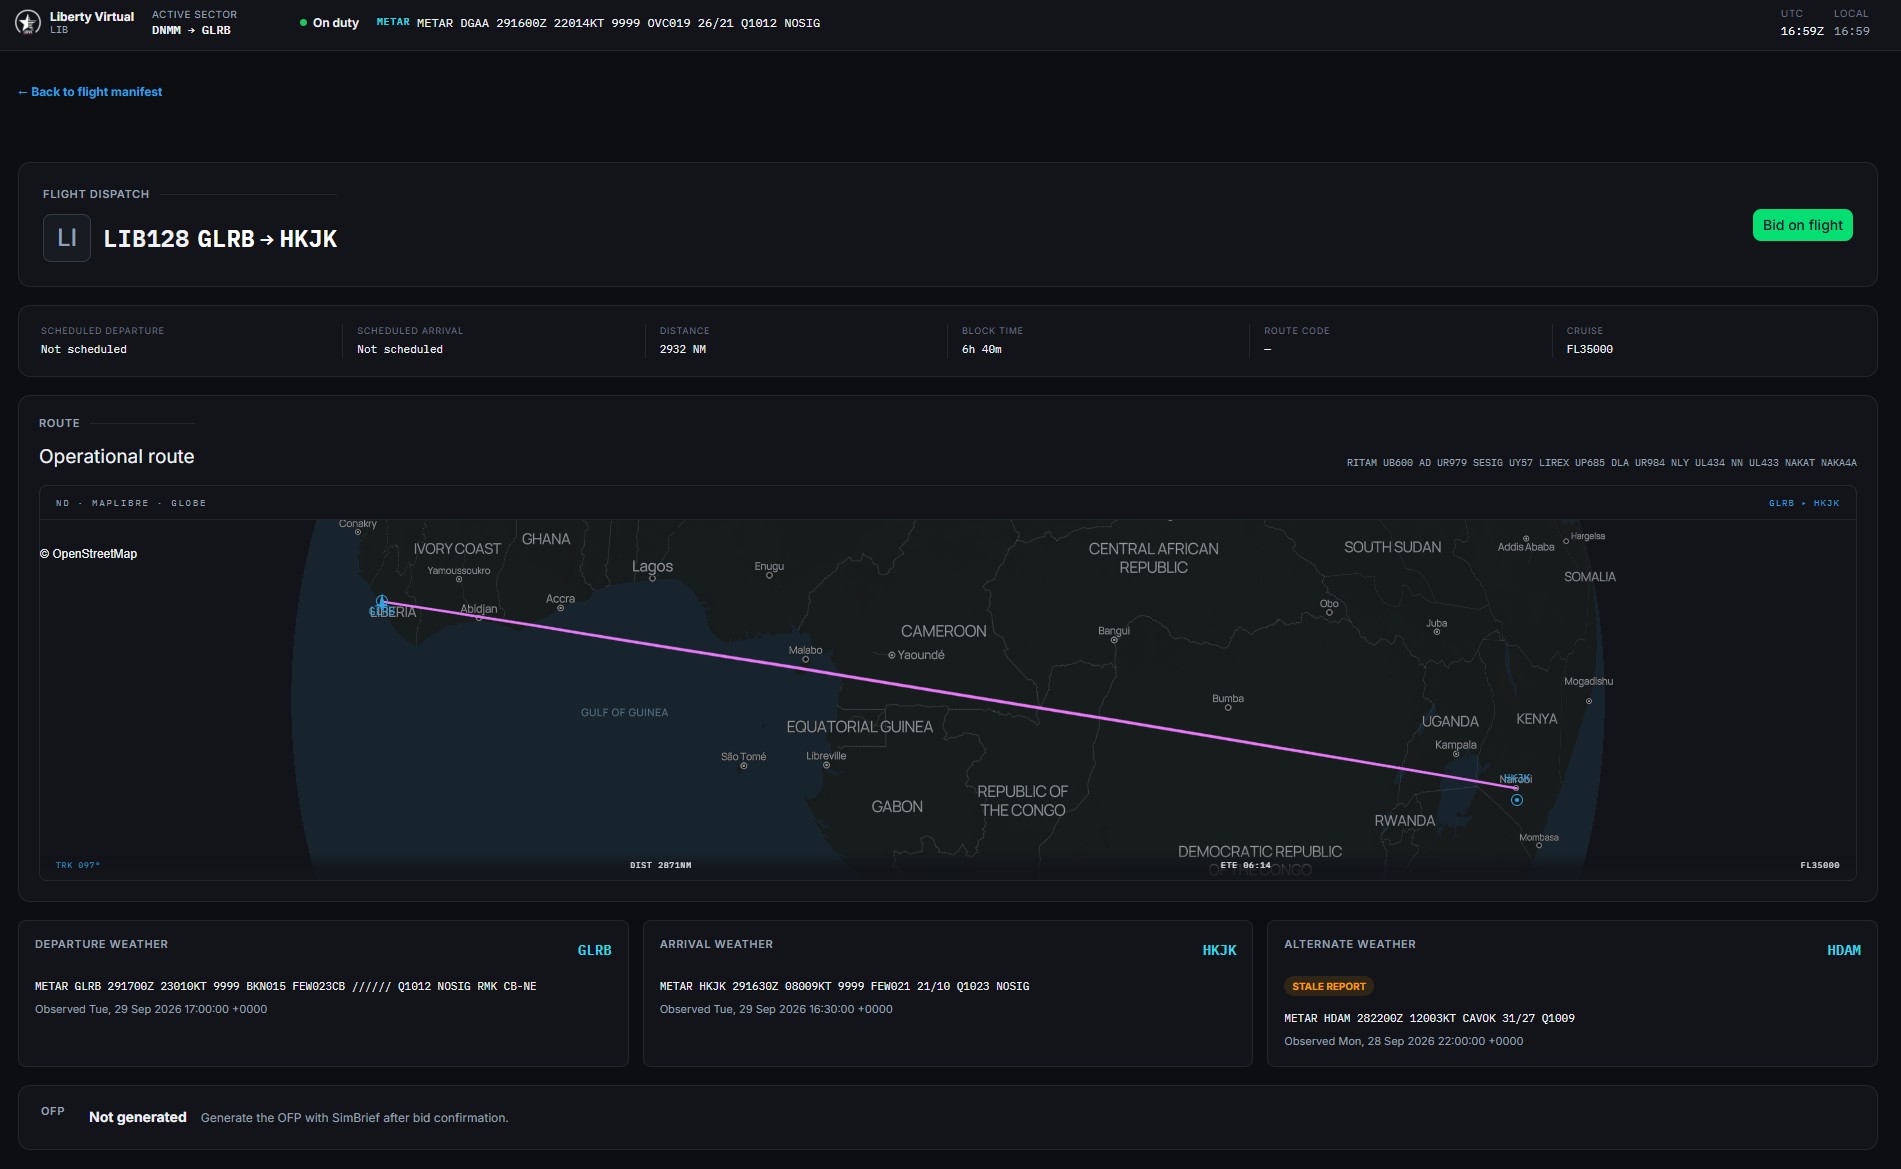This screenshot has height=1169, width=1901.
Task: Click the Liberty Virtual star logo
Action: pos(28,22)
